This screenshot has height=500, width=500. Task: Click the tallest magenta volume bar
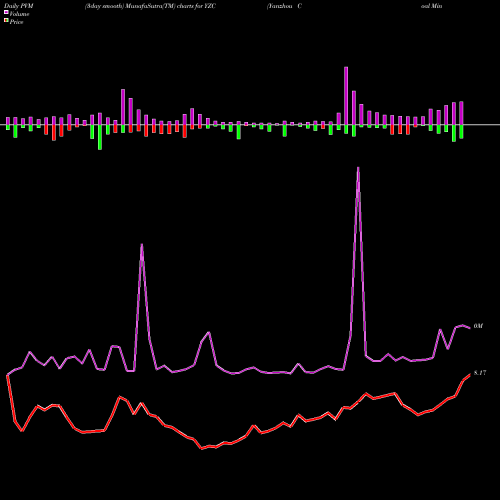point(346,96)
